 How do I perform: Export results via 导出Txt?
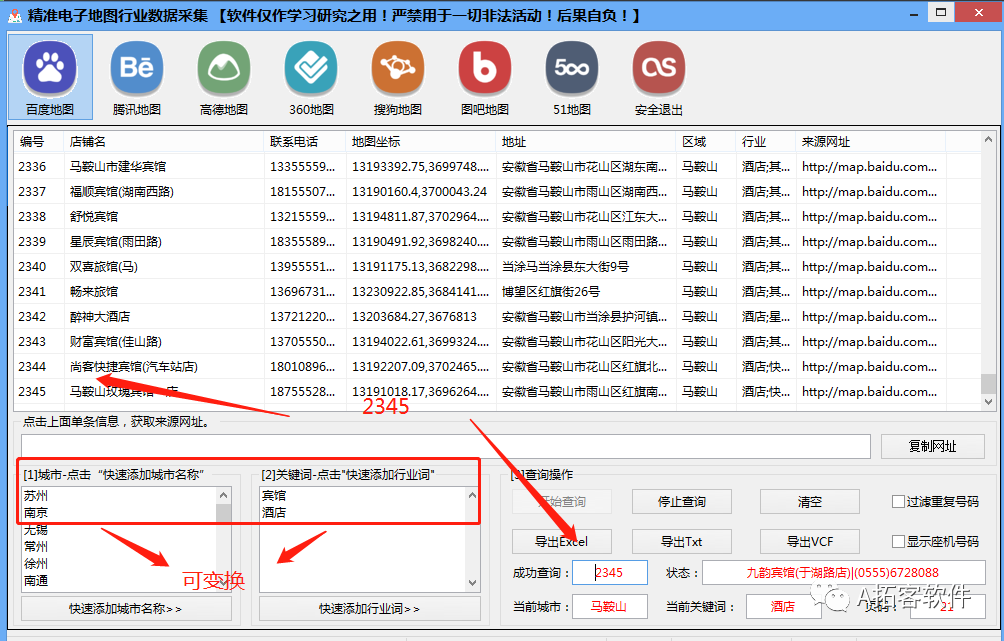click(x=682, y=542)
